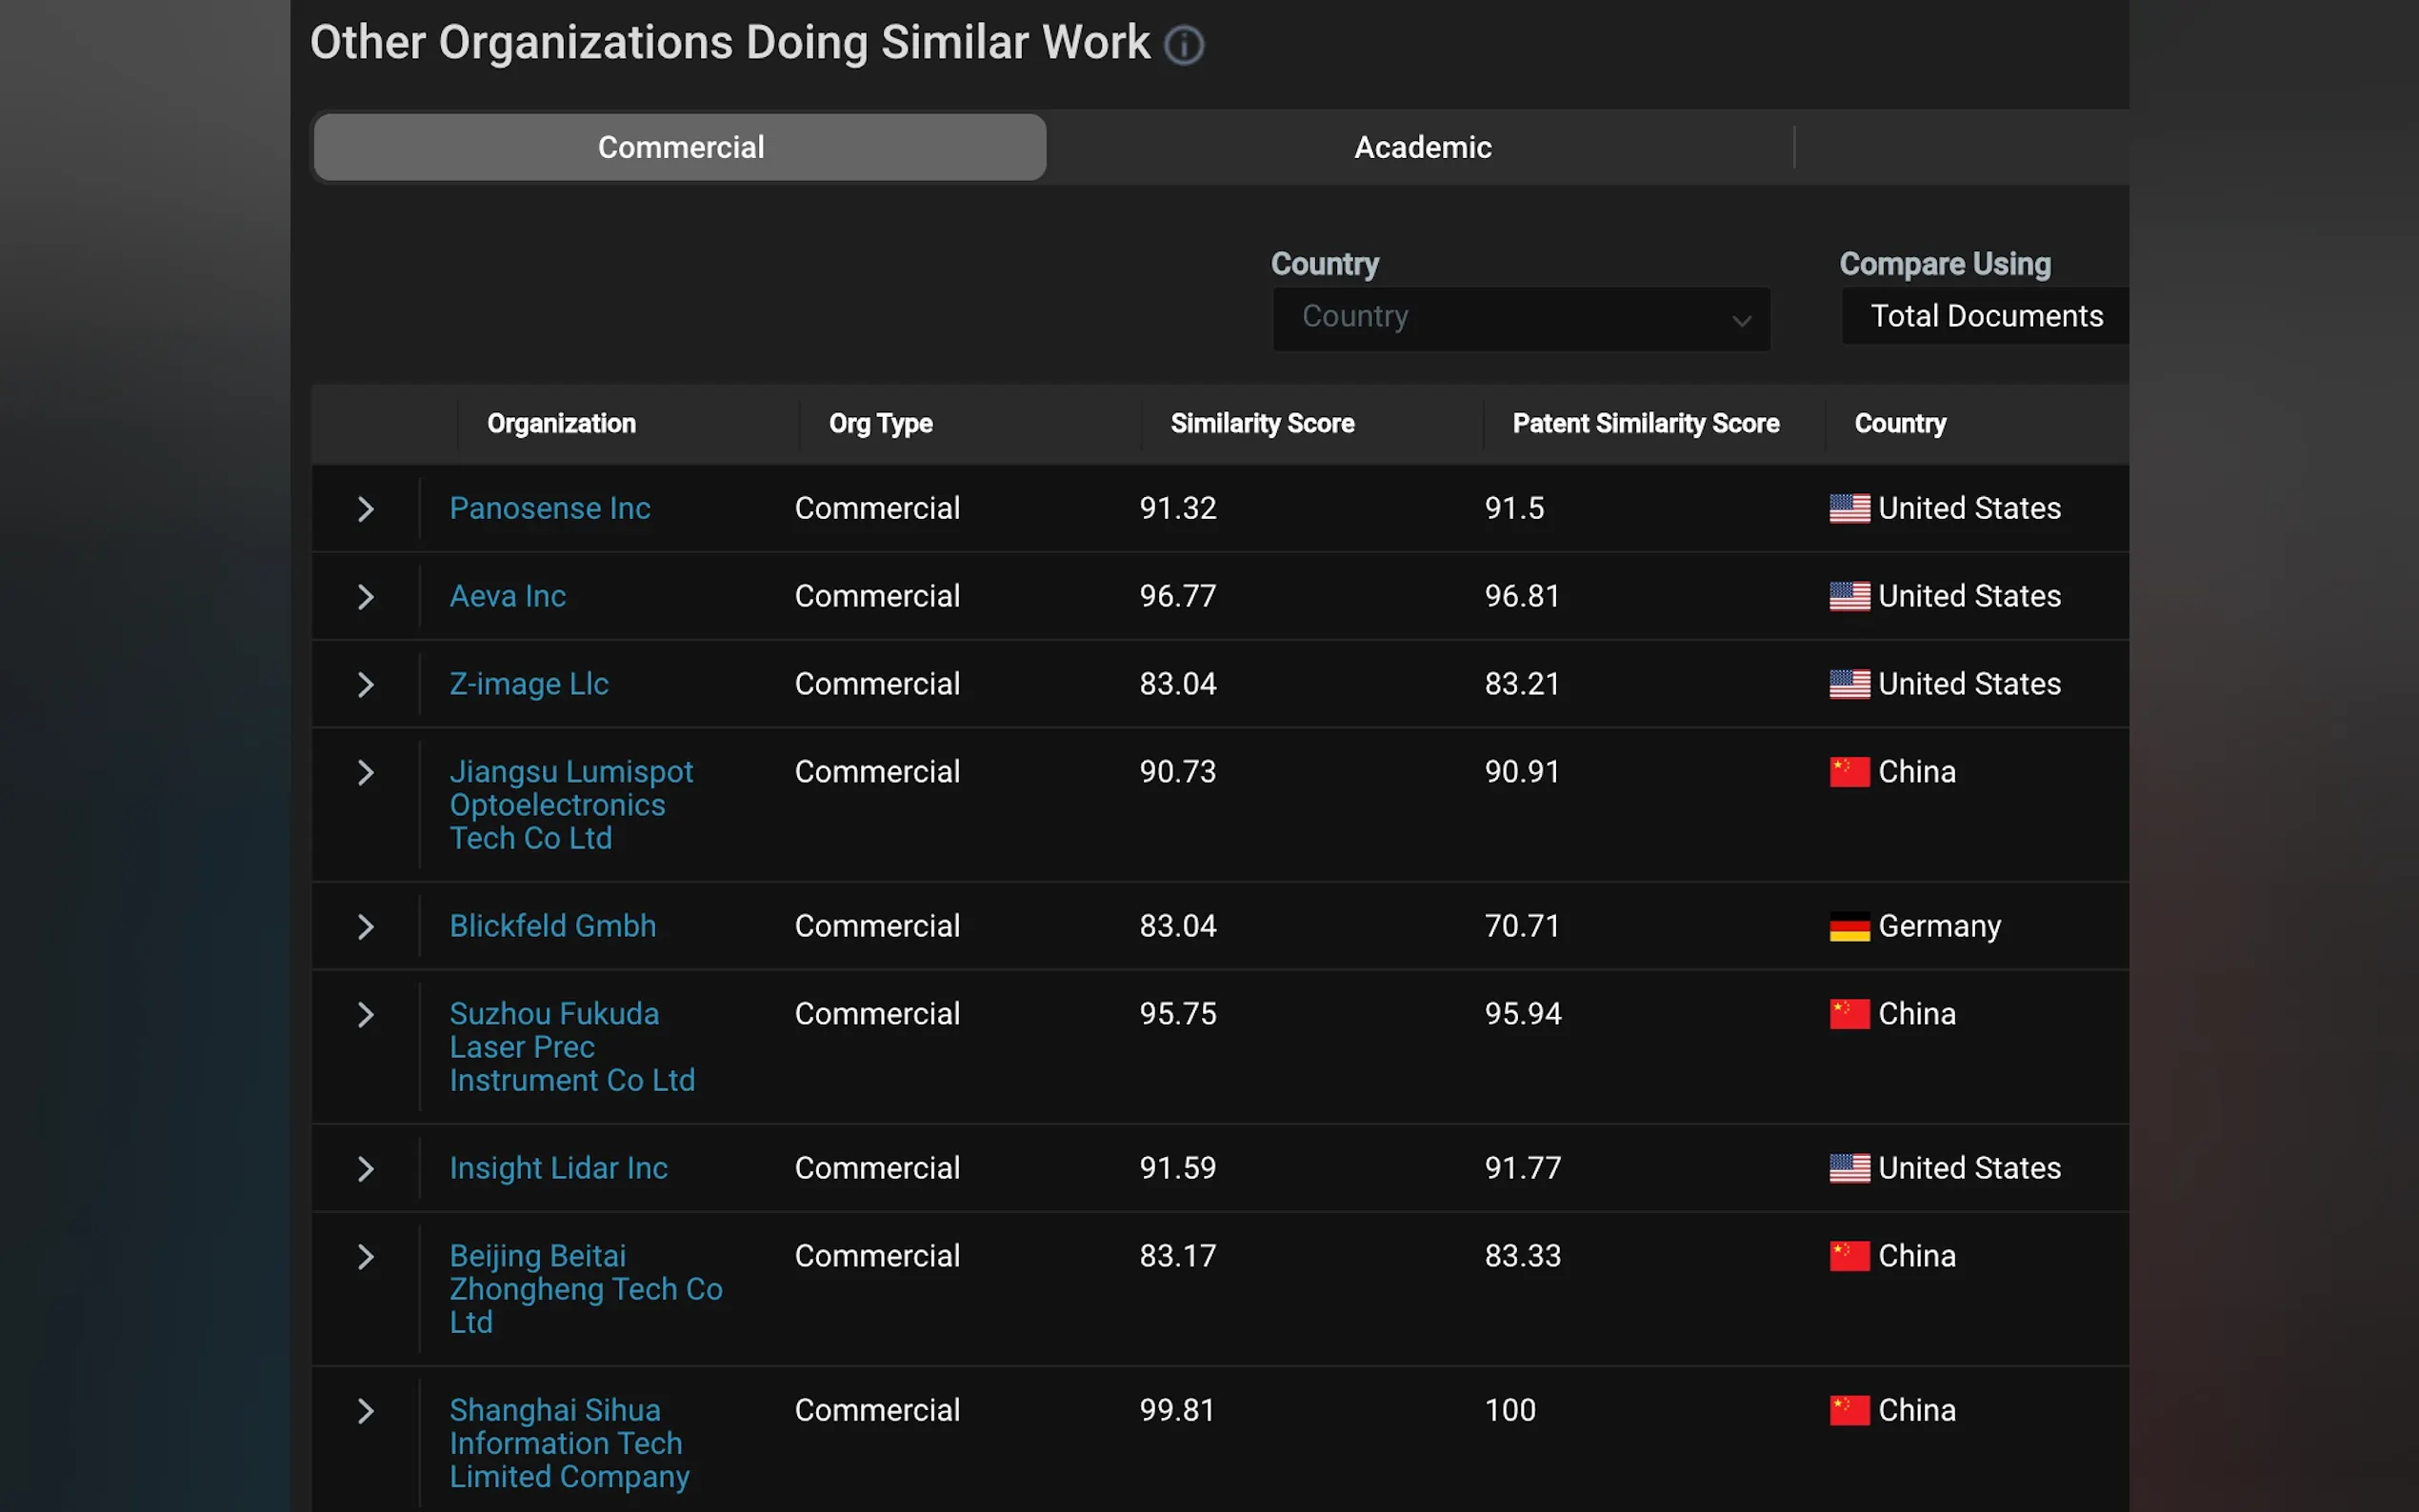
Task: Open Shanghai Sihua Information Tech Limited Company
Action: point(570,1443)
